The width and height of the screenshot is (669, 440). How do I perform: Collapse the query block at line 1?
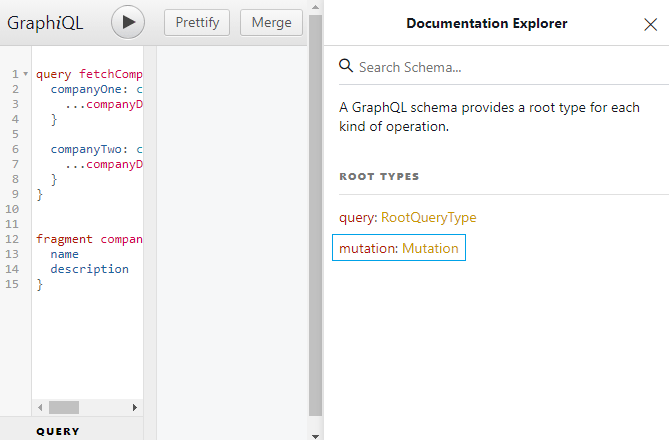(x=25, y=75)
